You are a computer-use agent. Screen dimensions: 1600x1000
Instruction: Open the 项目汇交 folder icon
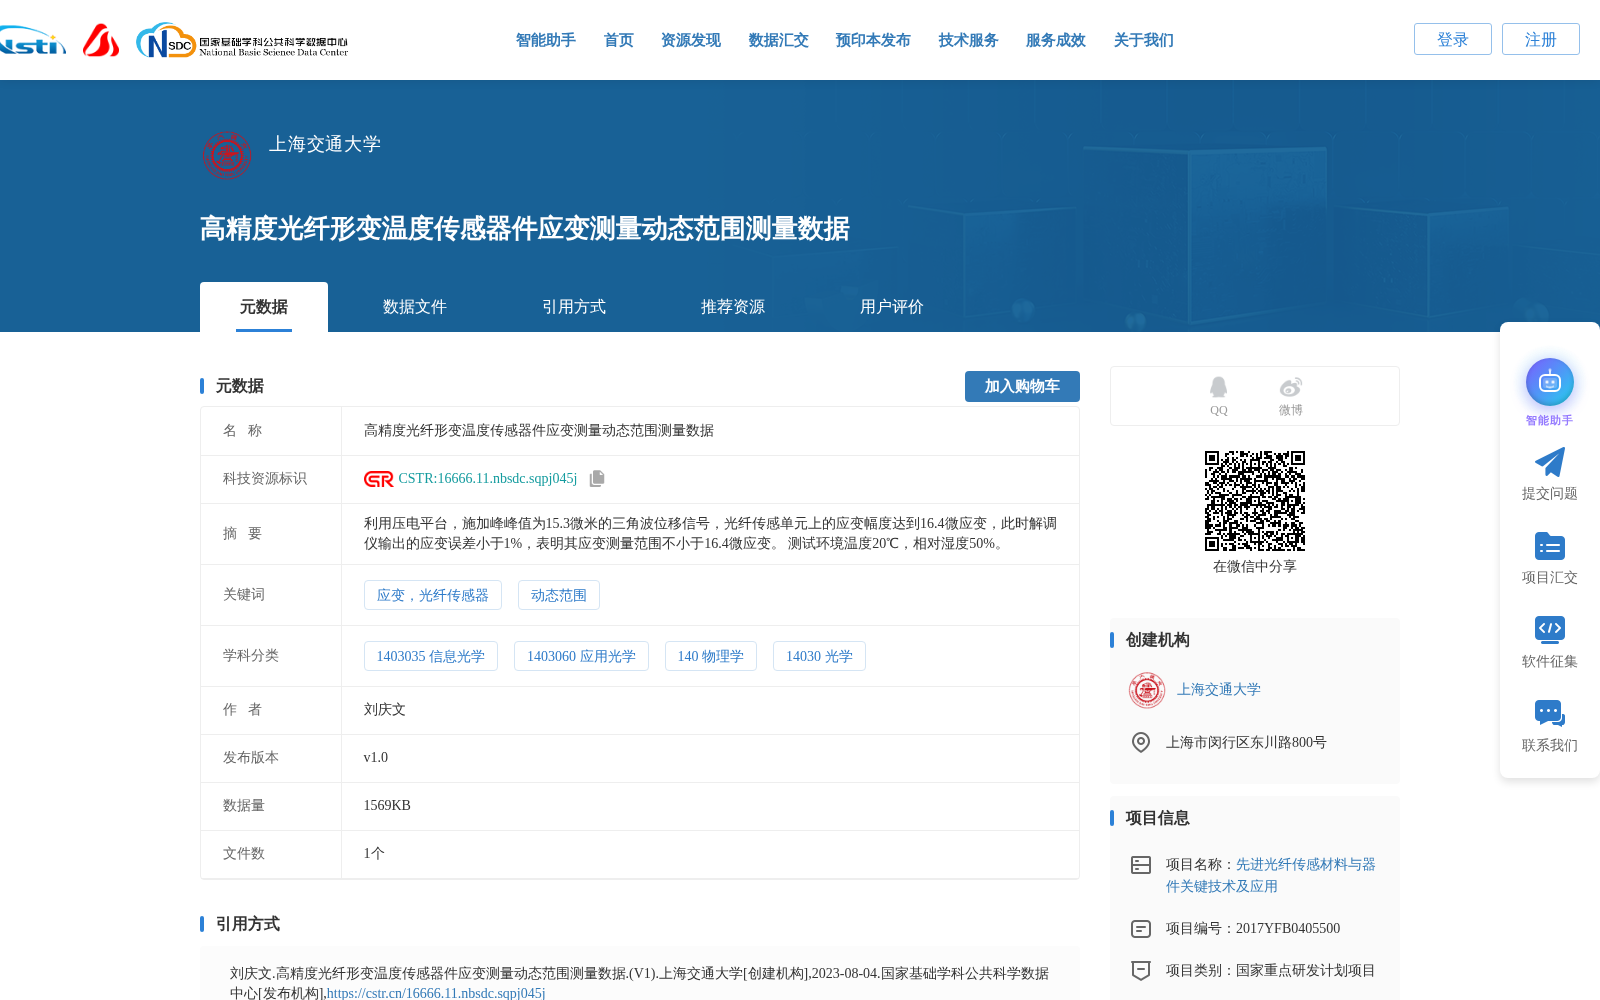coord(1549,546)
